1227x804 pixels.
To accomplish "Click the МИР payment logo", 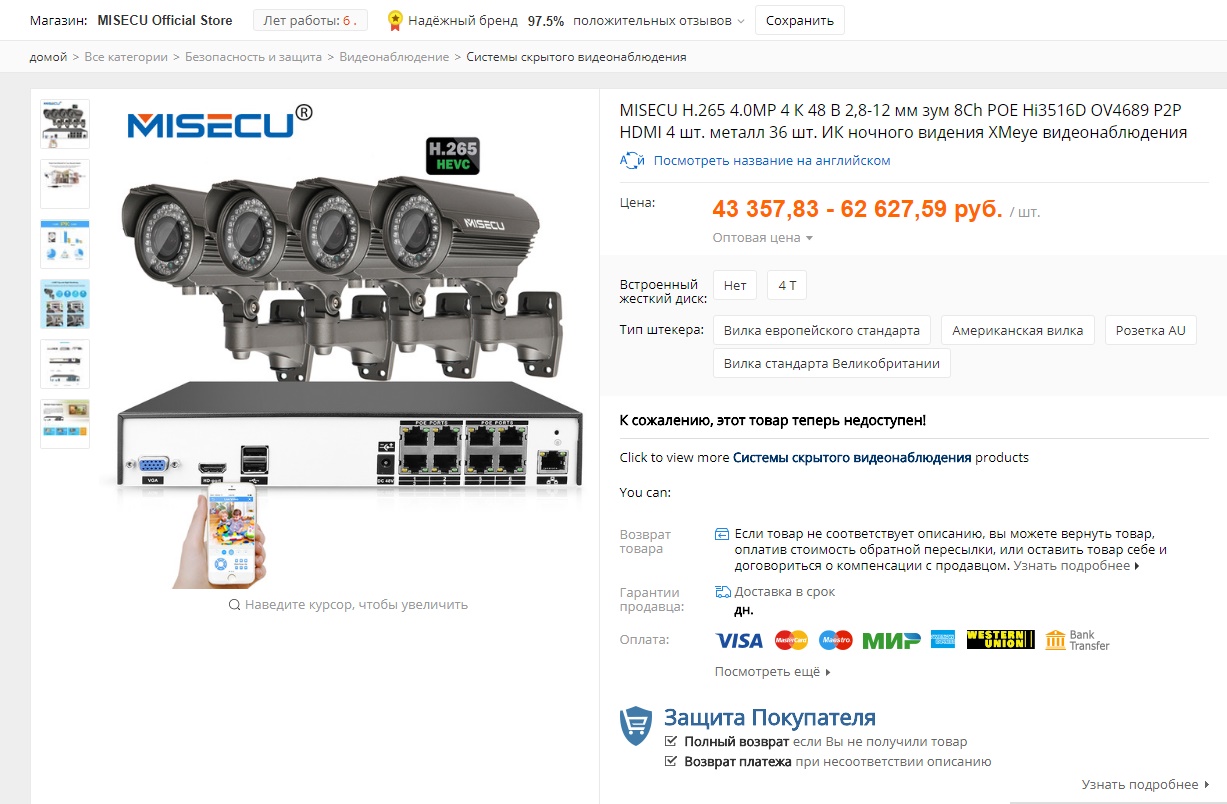I will 891,640.
